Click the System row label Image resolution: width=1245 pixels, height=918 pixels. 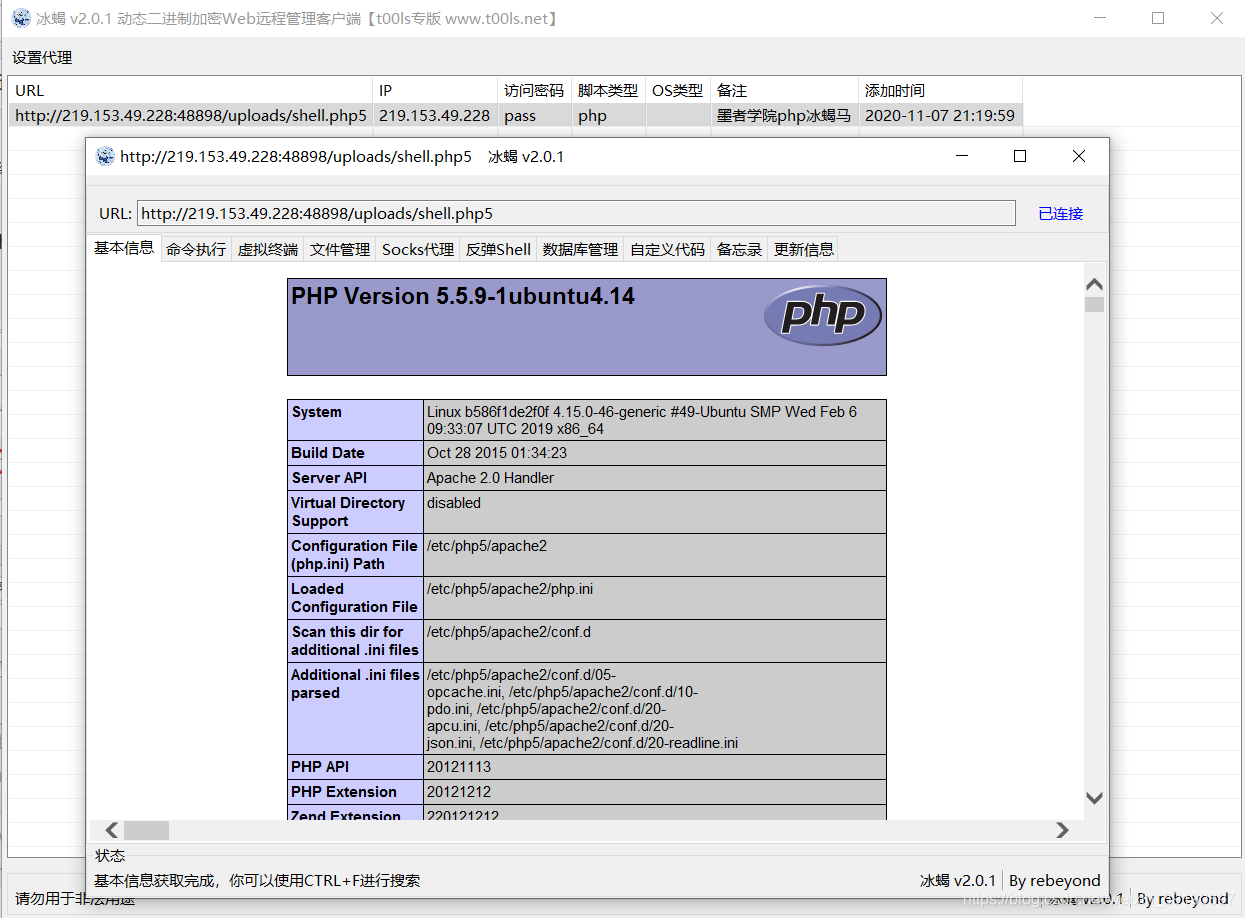[x=316, y=412]
